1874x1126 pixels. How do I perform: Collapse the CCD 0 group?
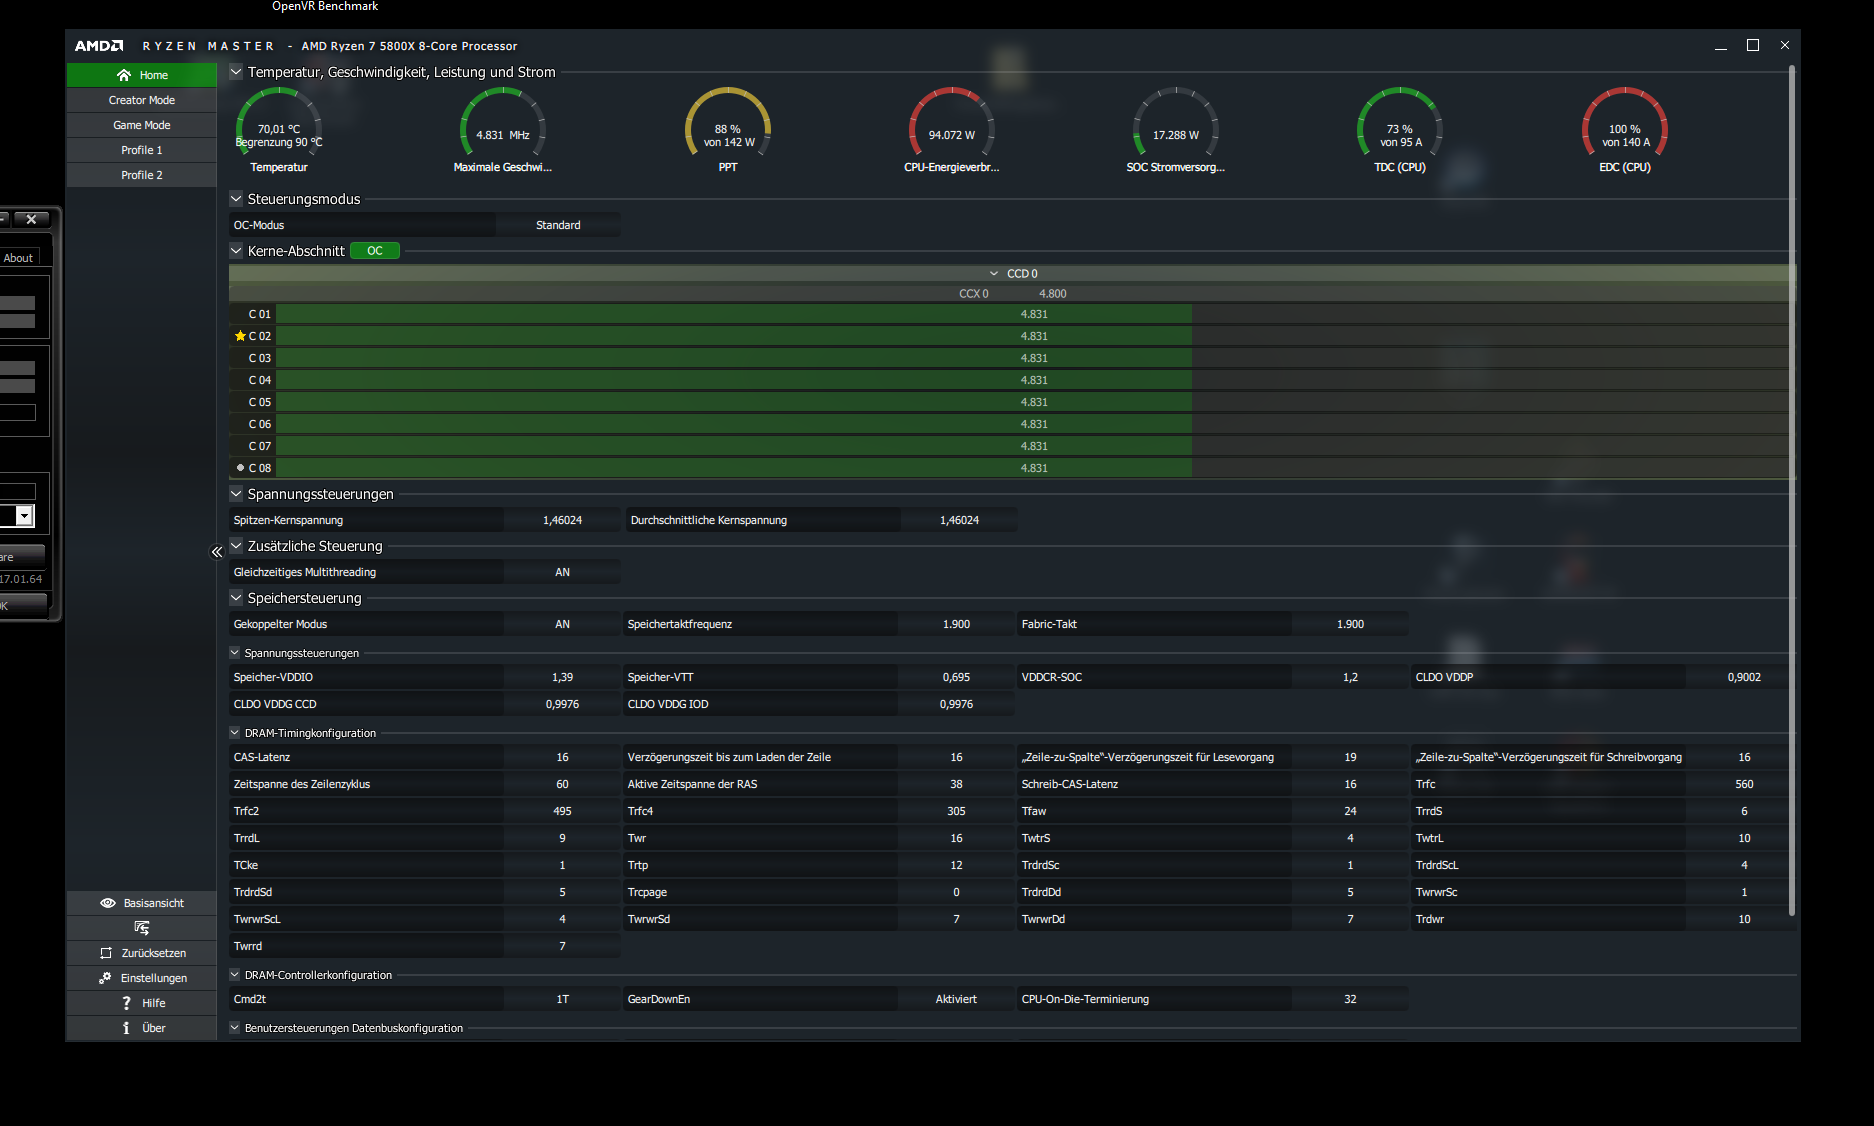pos(994,274)
